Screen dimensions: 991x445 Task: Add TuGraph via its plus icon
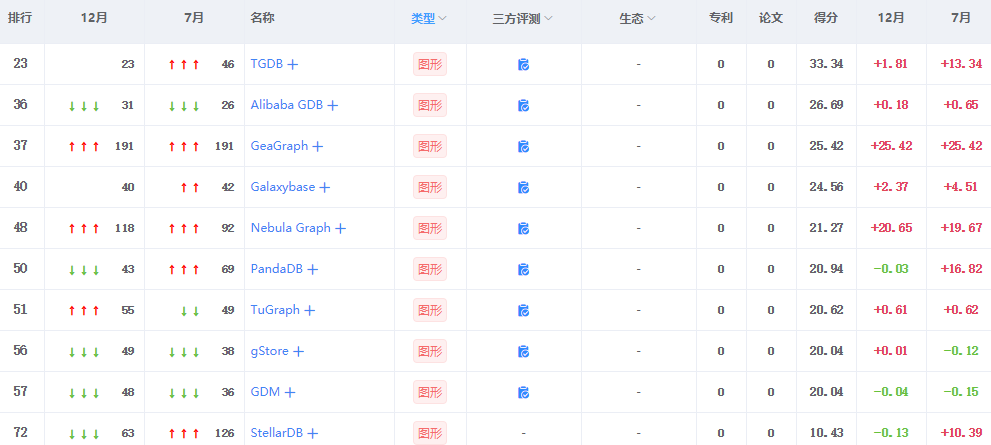[x=310, y=311]
